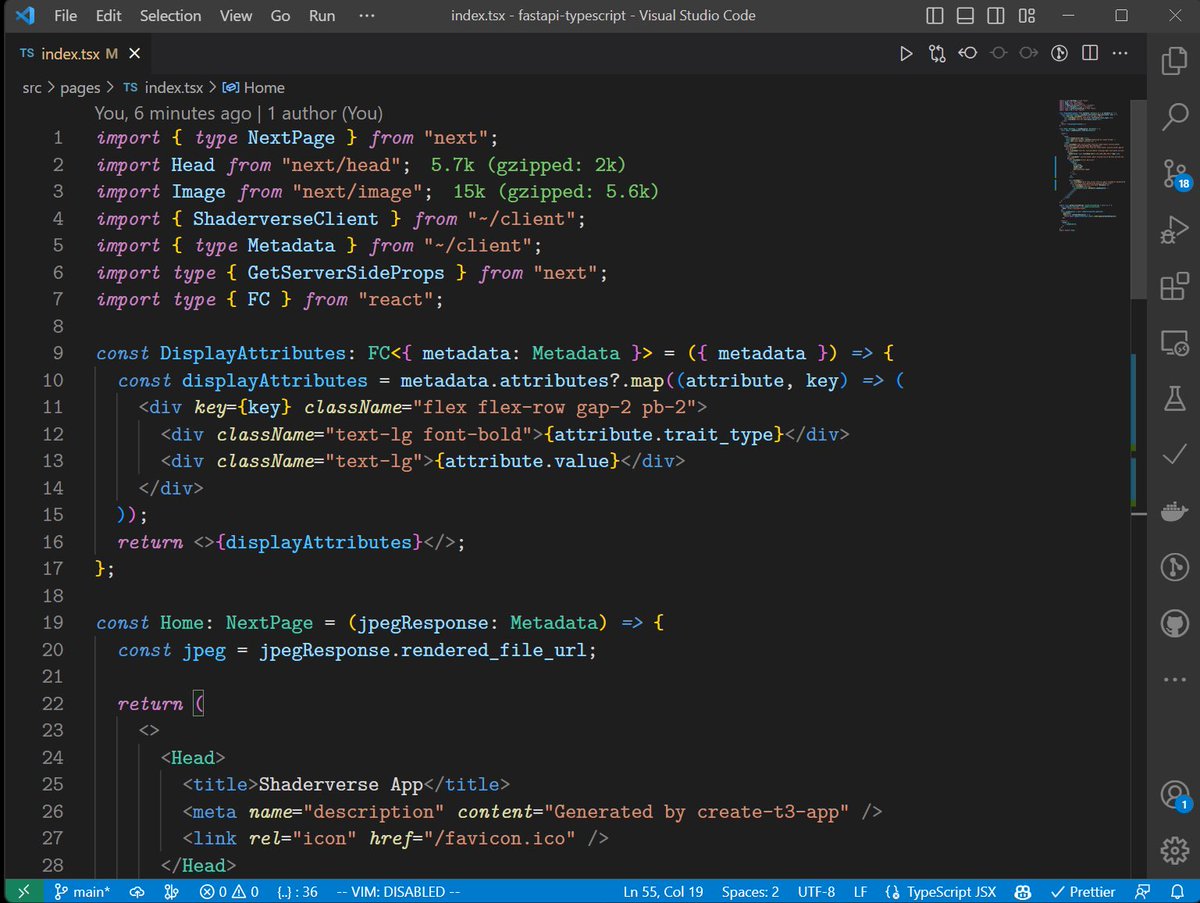Toggle the bottom panel layout
1200x903 pixels.
click(x=965, y=16)
